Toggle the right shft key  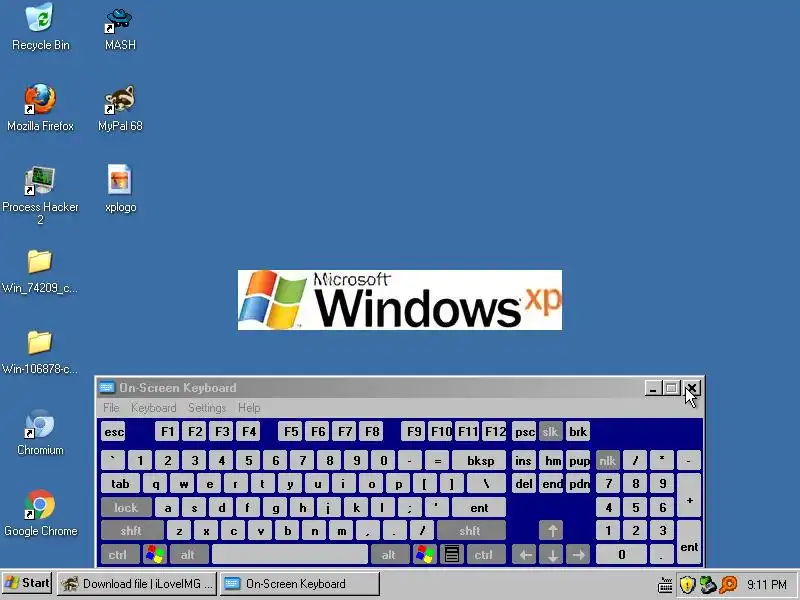pos(470,531)
